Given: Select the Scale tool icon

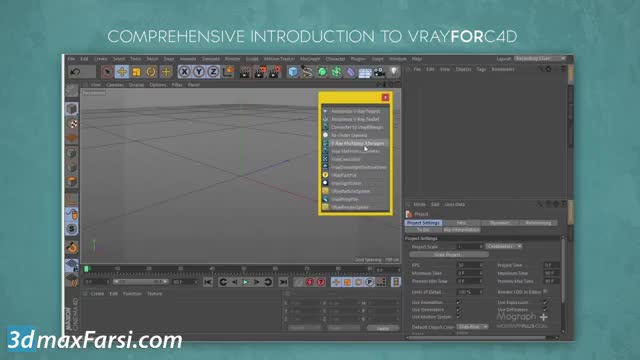Looking at the screenshot, I should click(136, 72).
